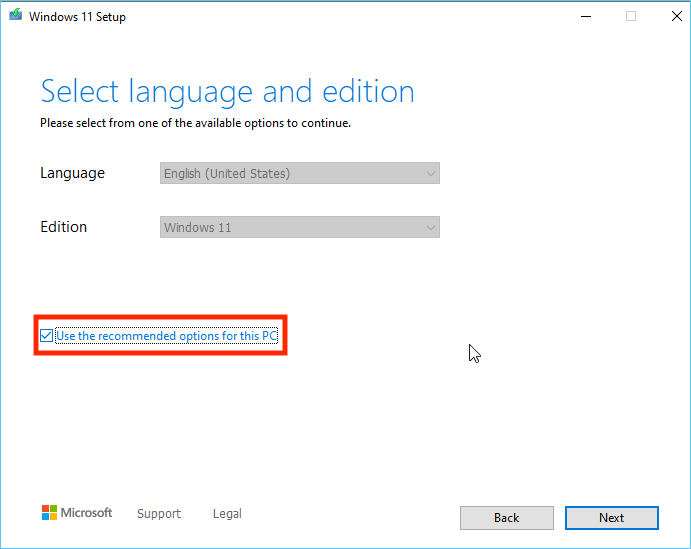Click the 'Language' field label
Viewport: 691px width, 549px height.
[x=72, y=173]
